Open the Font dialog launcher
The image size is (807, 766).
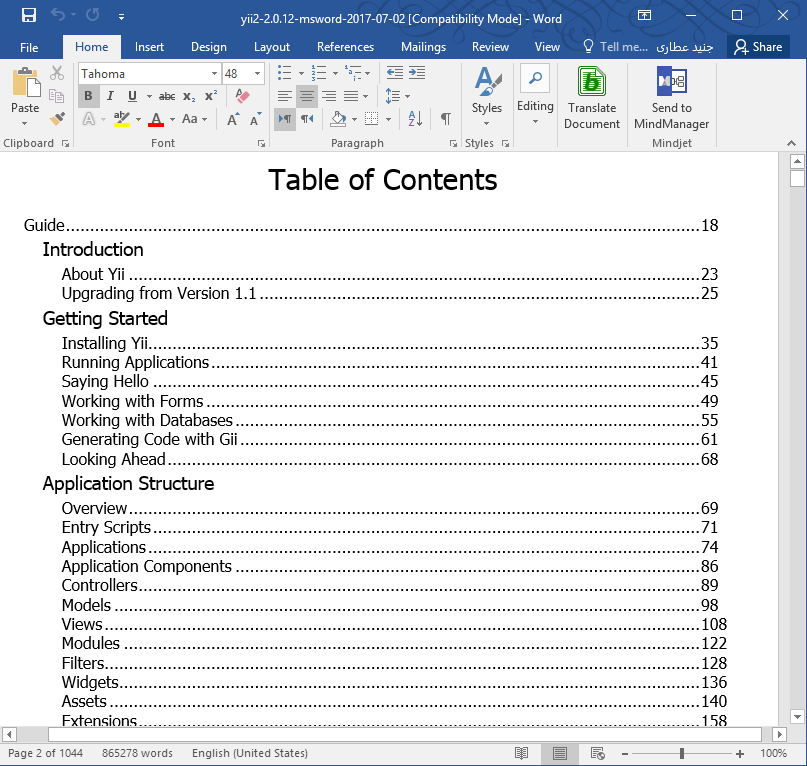click(261, 144)
